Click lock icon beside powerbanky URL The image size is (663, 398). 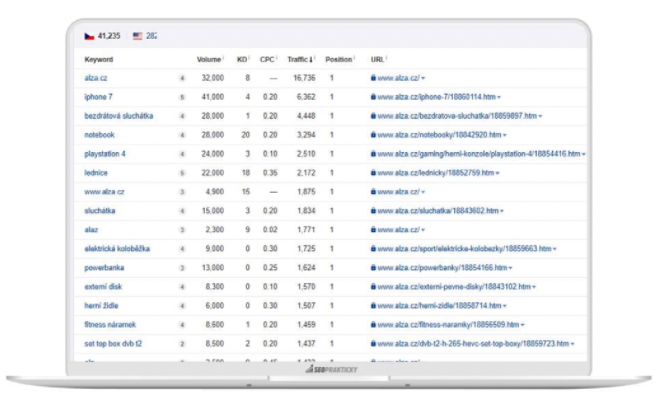coord(373,268)
